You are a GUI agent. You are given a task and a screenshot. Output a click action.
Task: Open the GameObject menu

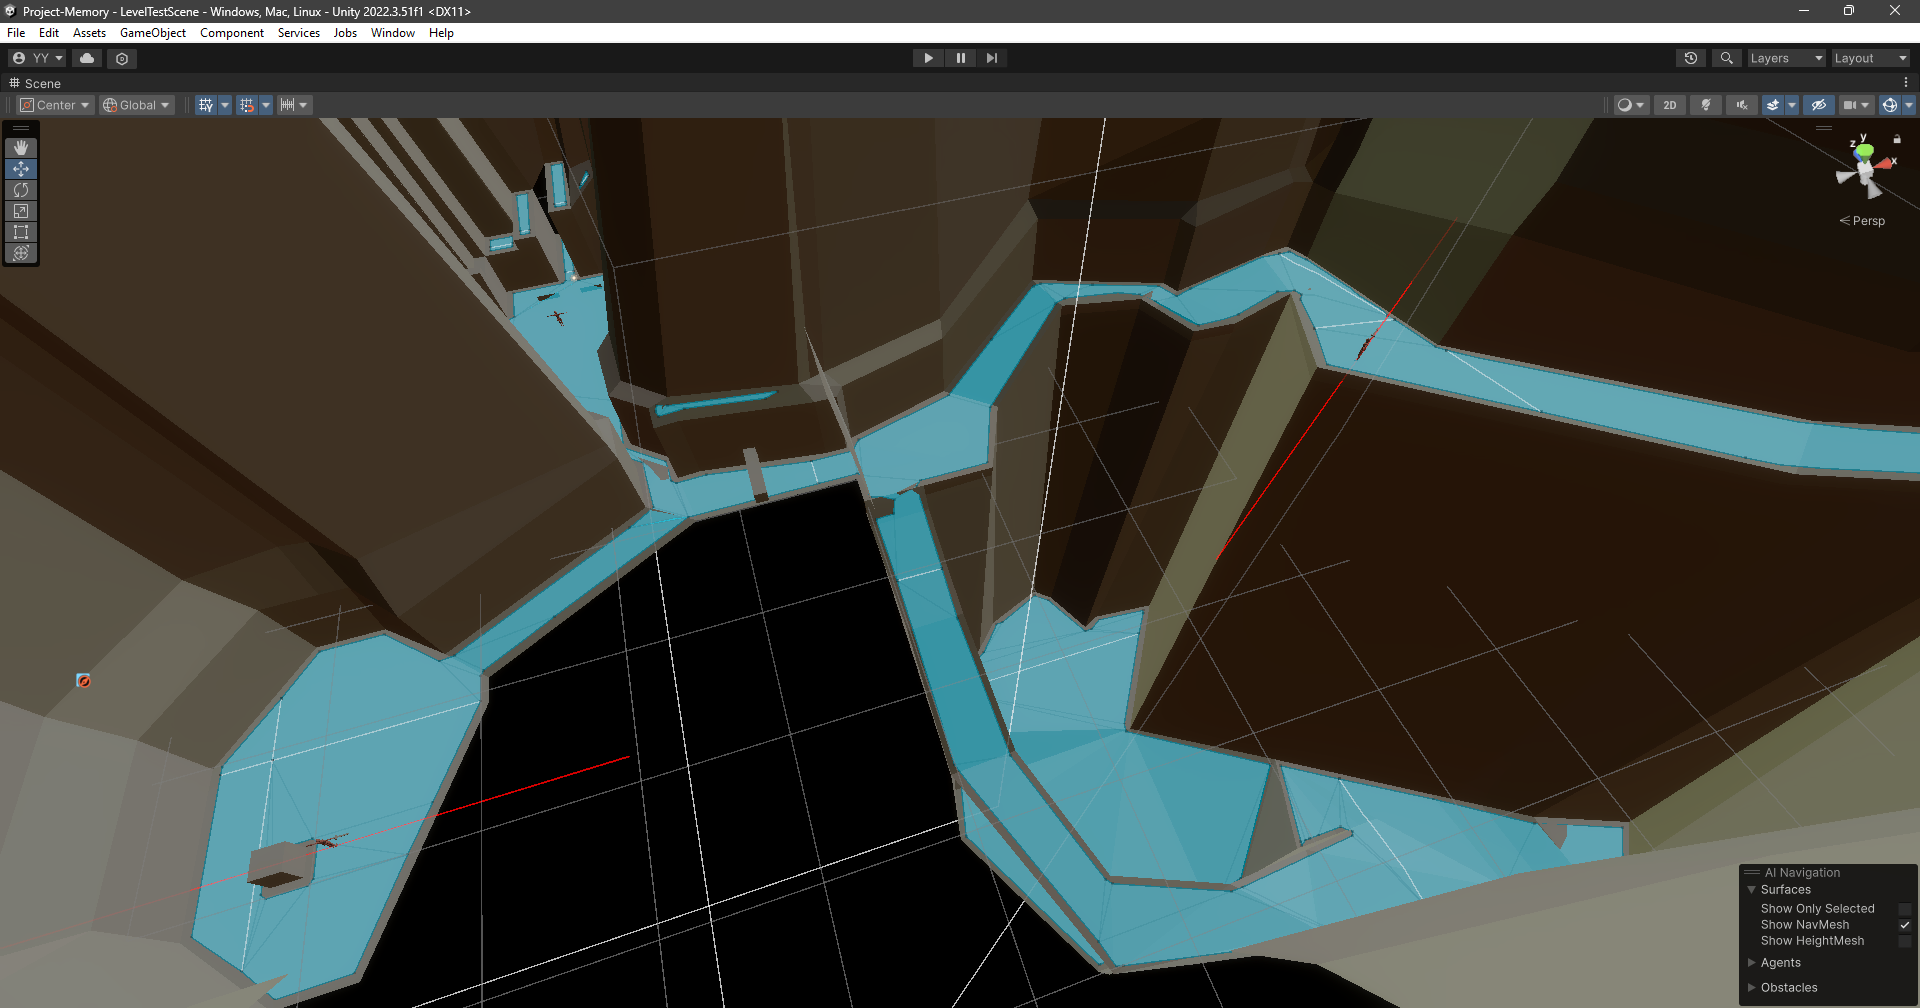(x=152, y=33)
